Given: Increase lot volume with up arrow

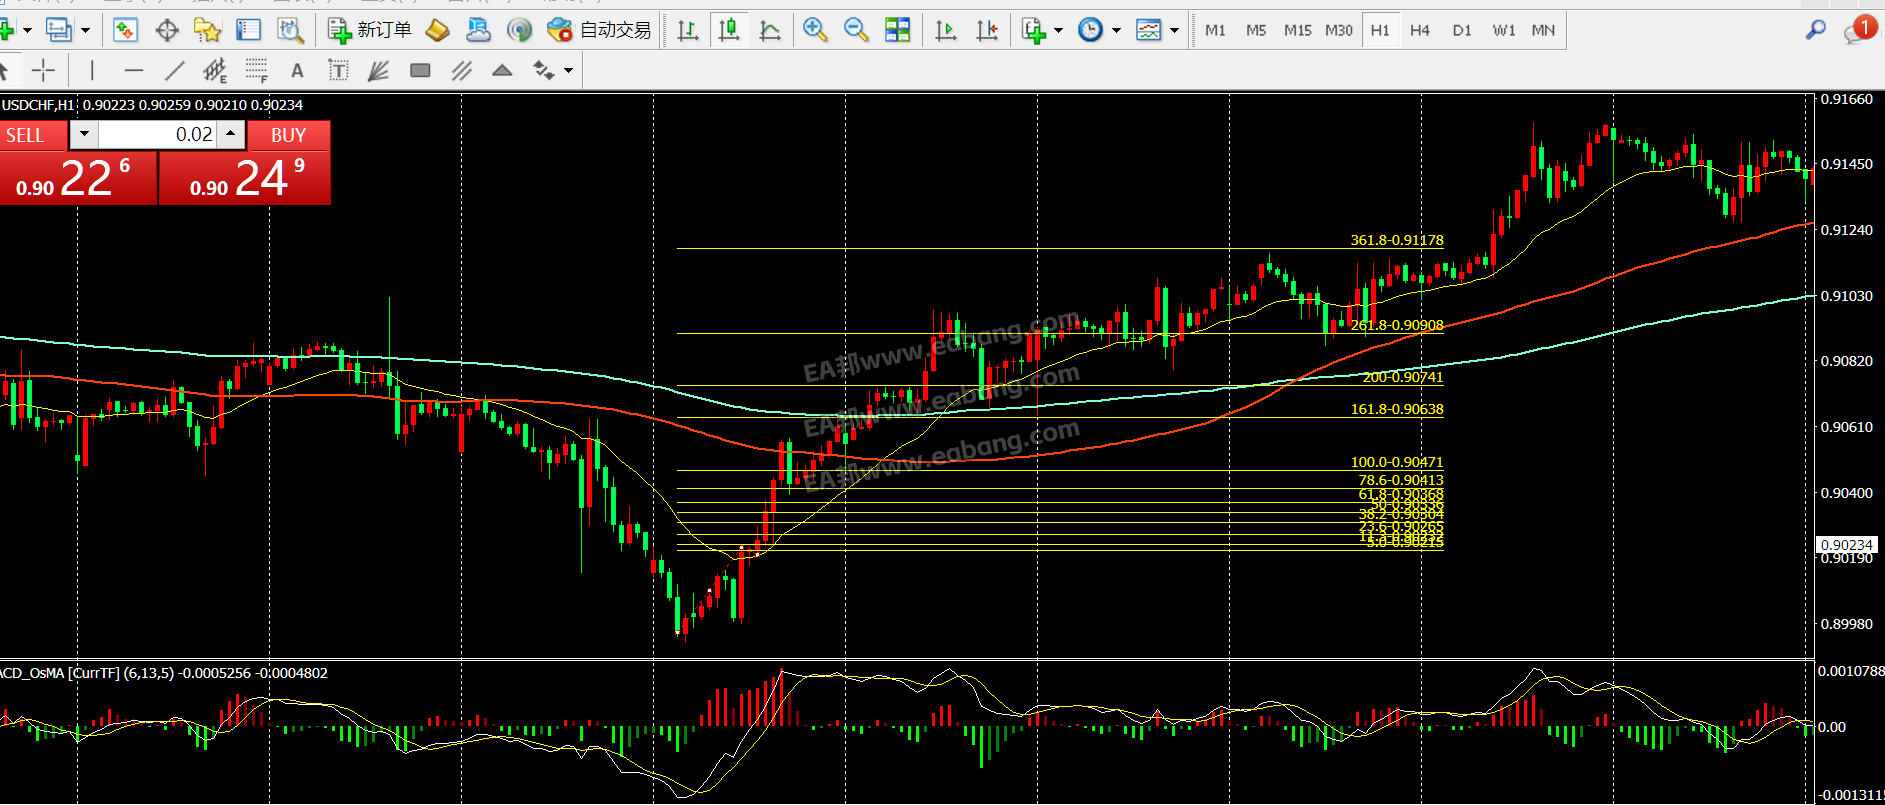Looking at the screenshot, I should click(x=231, y=134).
